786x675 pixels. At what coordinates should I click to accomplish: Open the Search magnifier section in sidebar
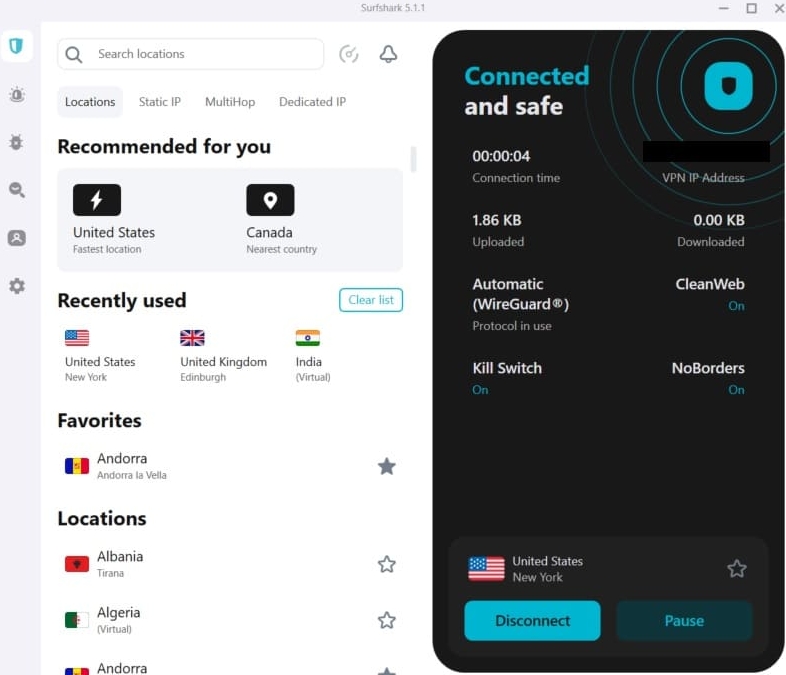click(16, 190)
